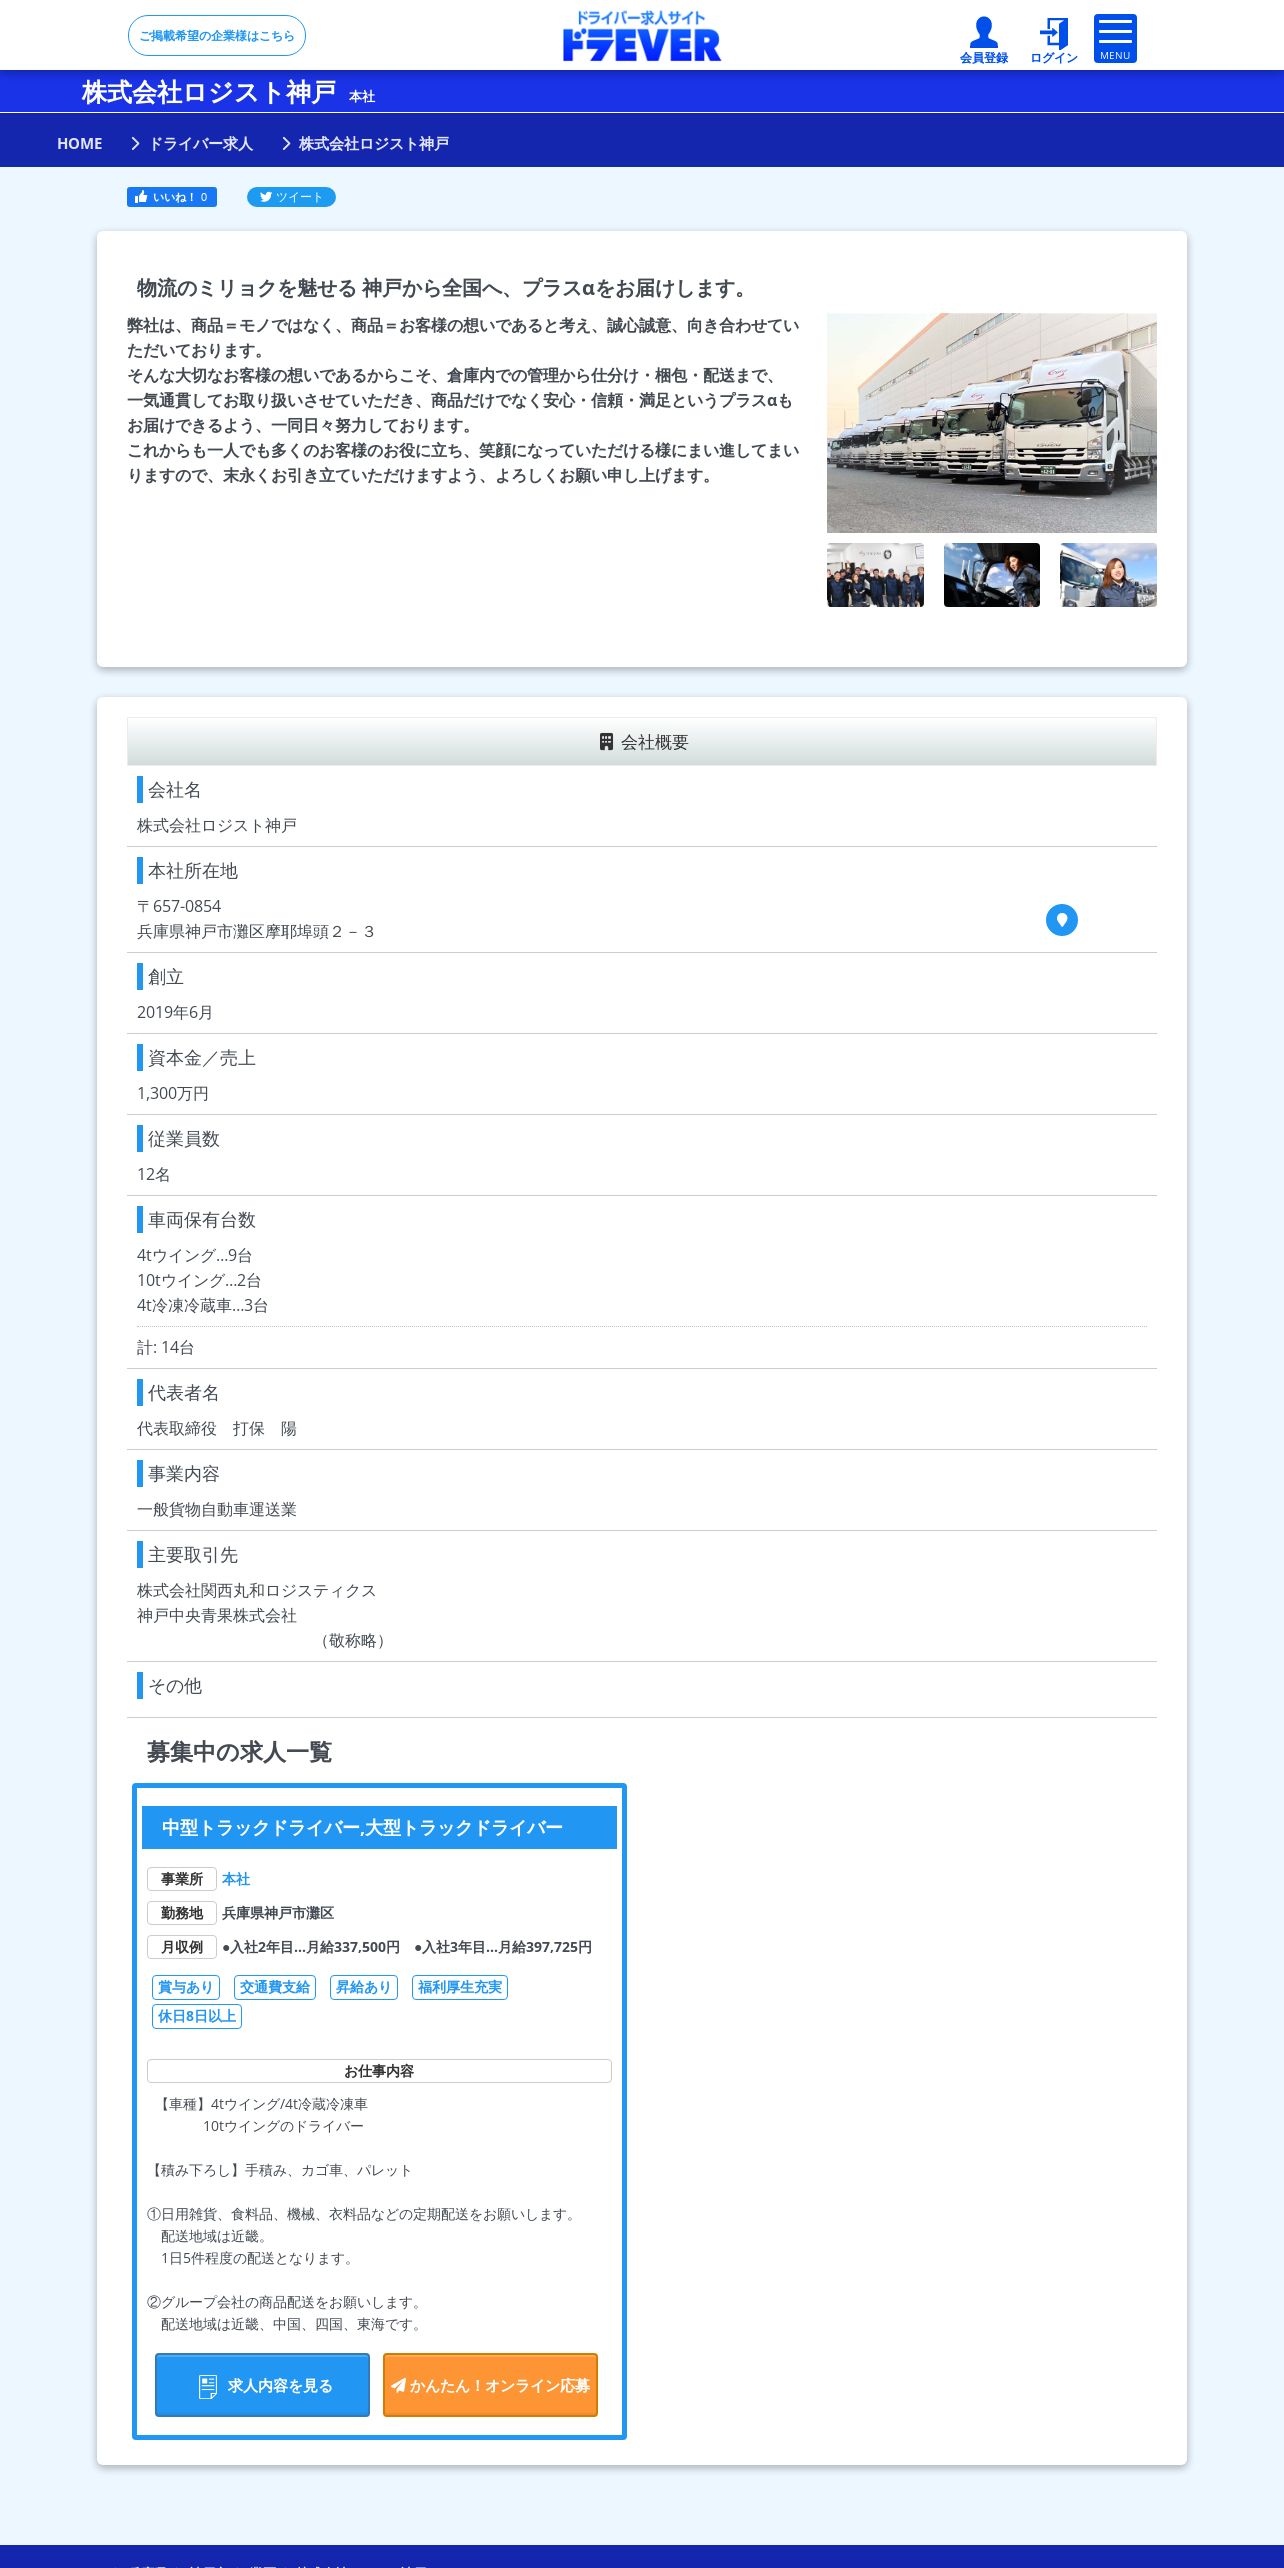
Task: Click the 会社概要 section header
Action: pyautogui.click(x=642, y=741)
